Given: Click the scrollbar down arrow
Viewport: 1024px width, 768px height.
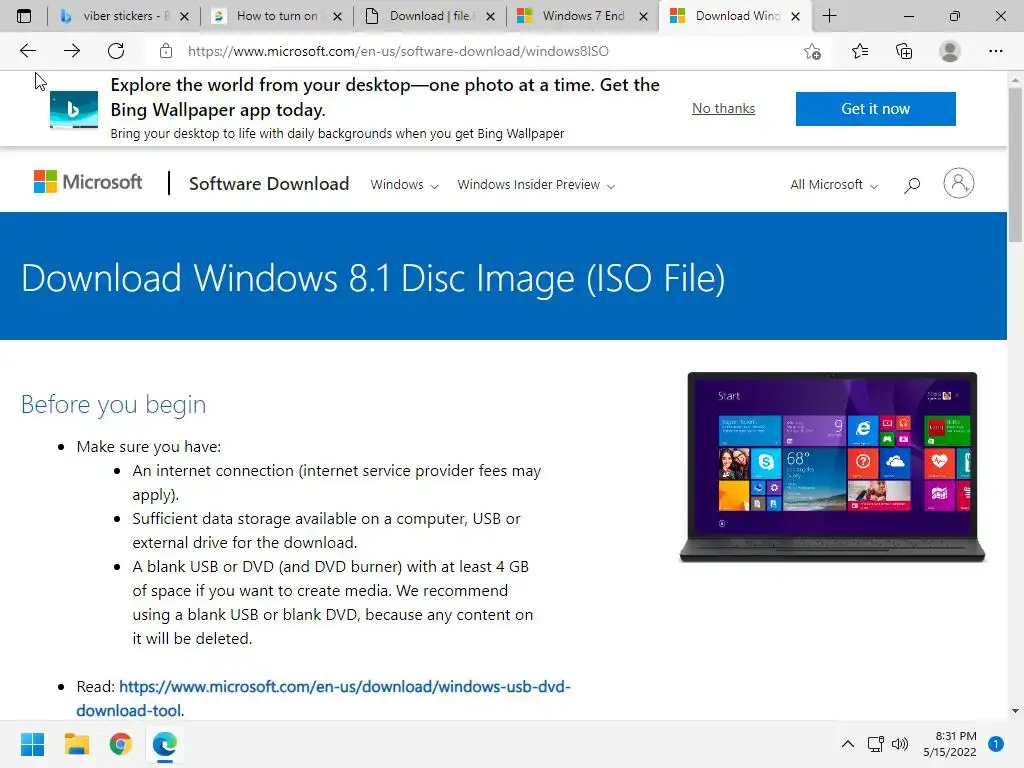Looking at the screenshot, I should coord(1015,711).
